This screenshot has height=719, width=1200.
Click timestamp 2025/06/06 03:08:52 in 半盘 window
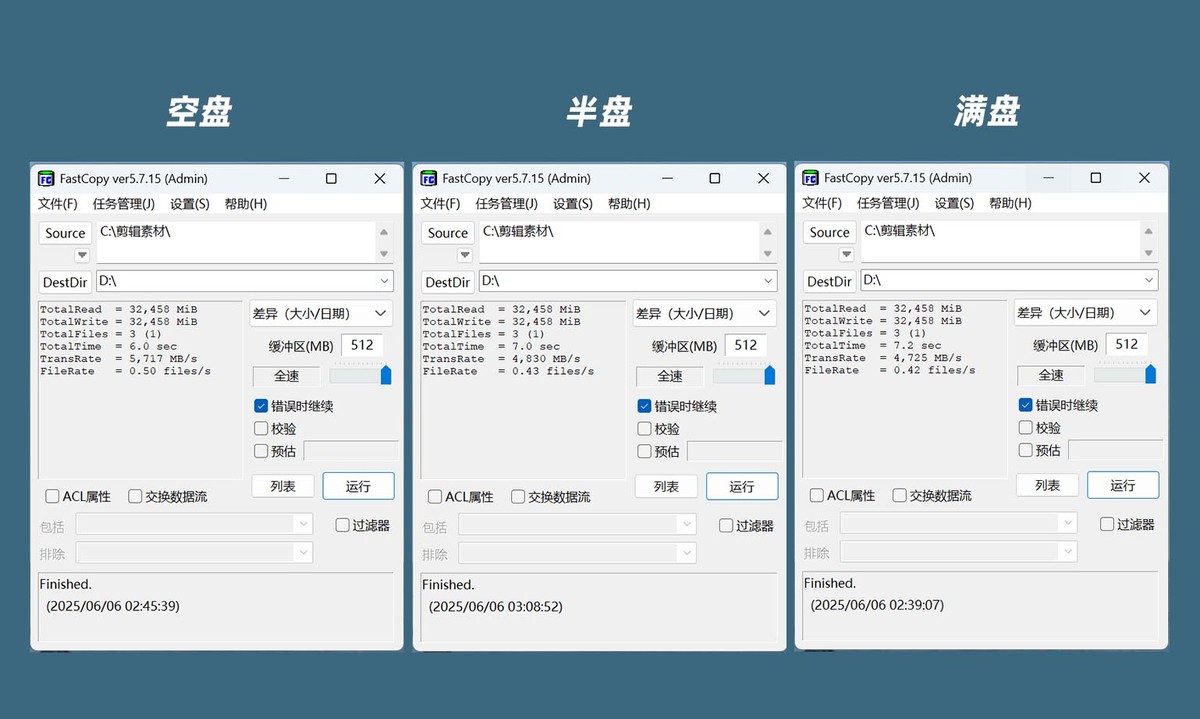click(x=496, y=607)
